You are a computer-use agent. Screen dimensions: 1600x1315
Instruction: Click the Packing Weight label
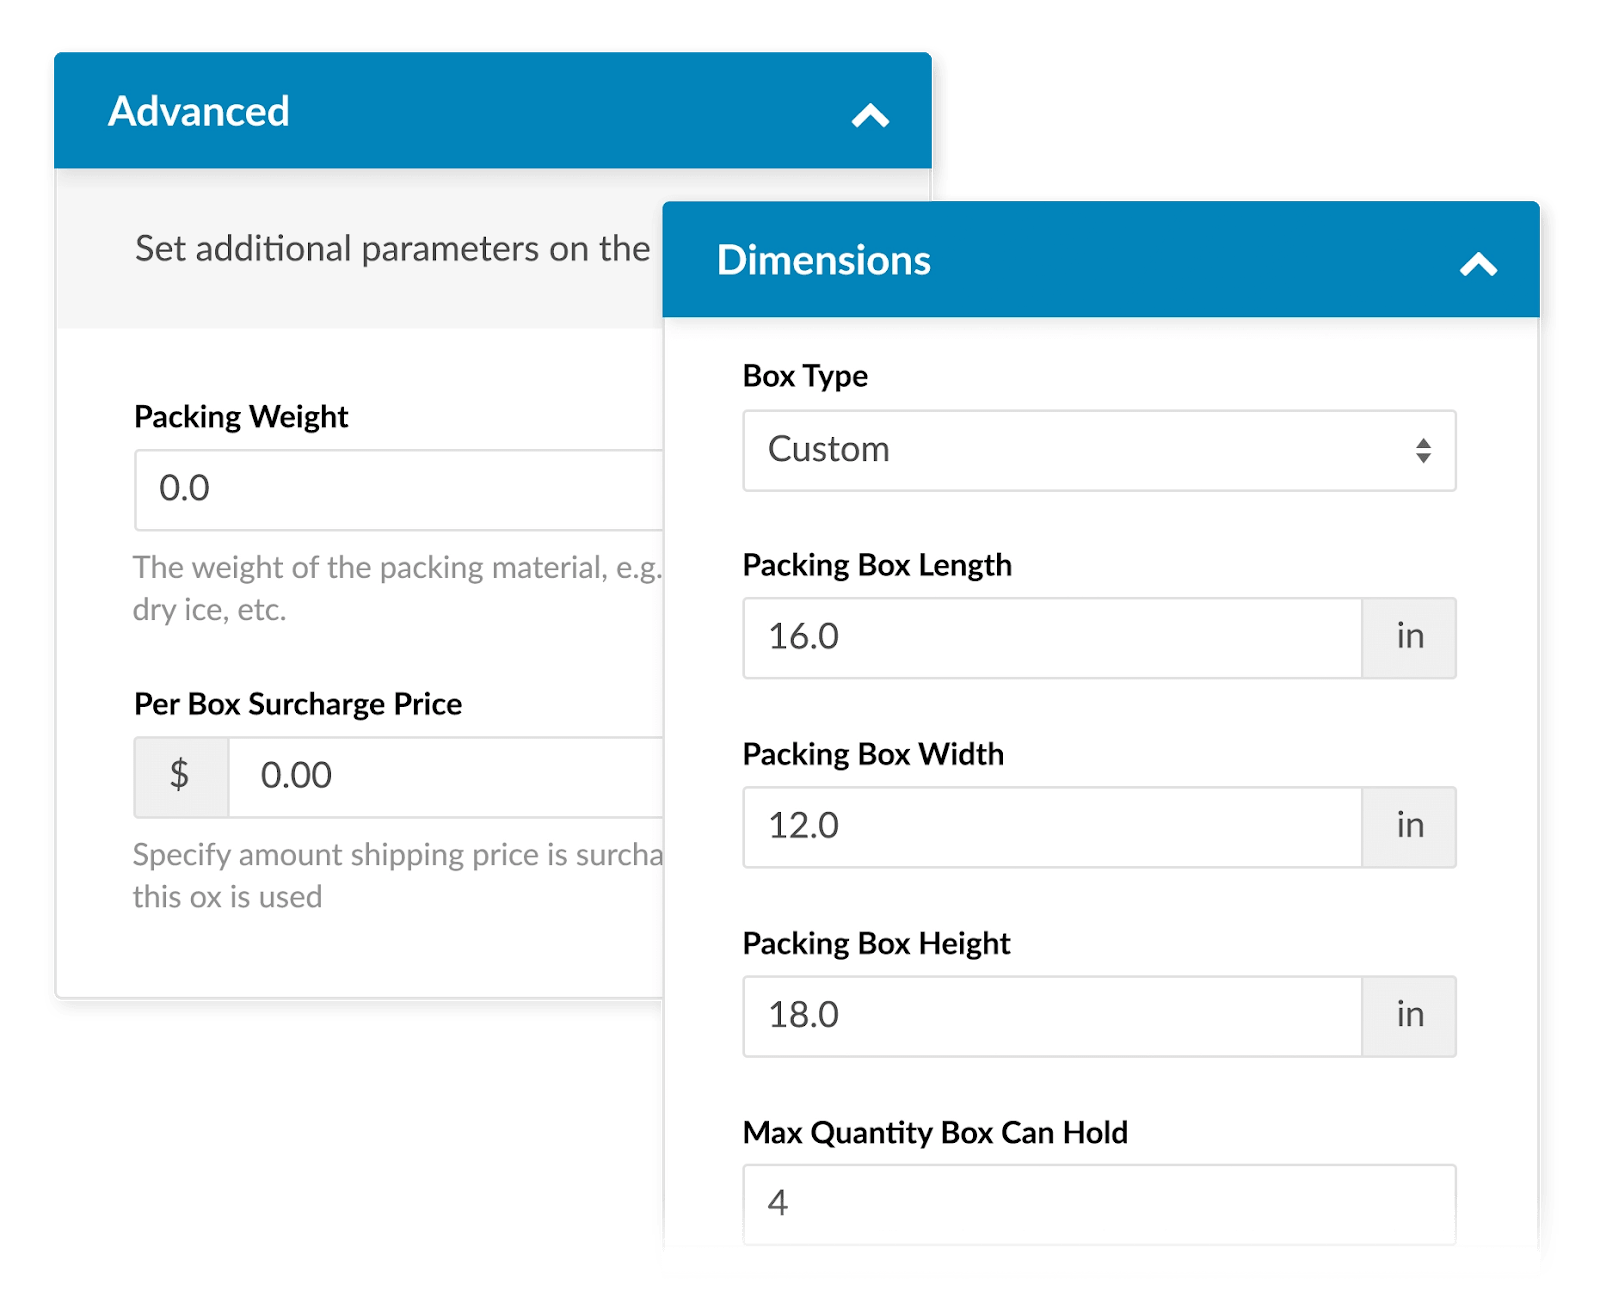[x=241, y=417]
